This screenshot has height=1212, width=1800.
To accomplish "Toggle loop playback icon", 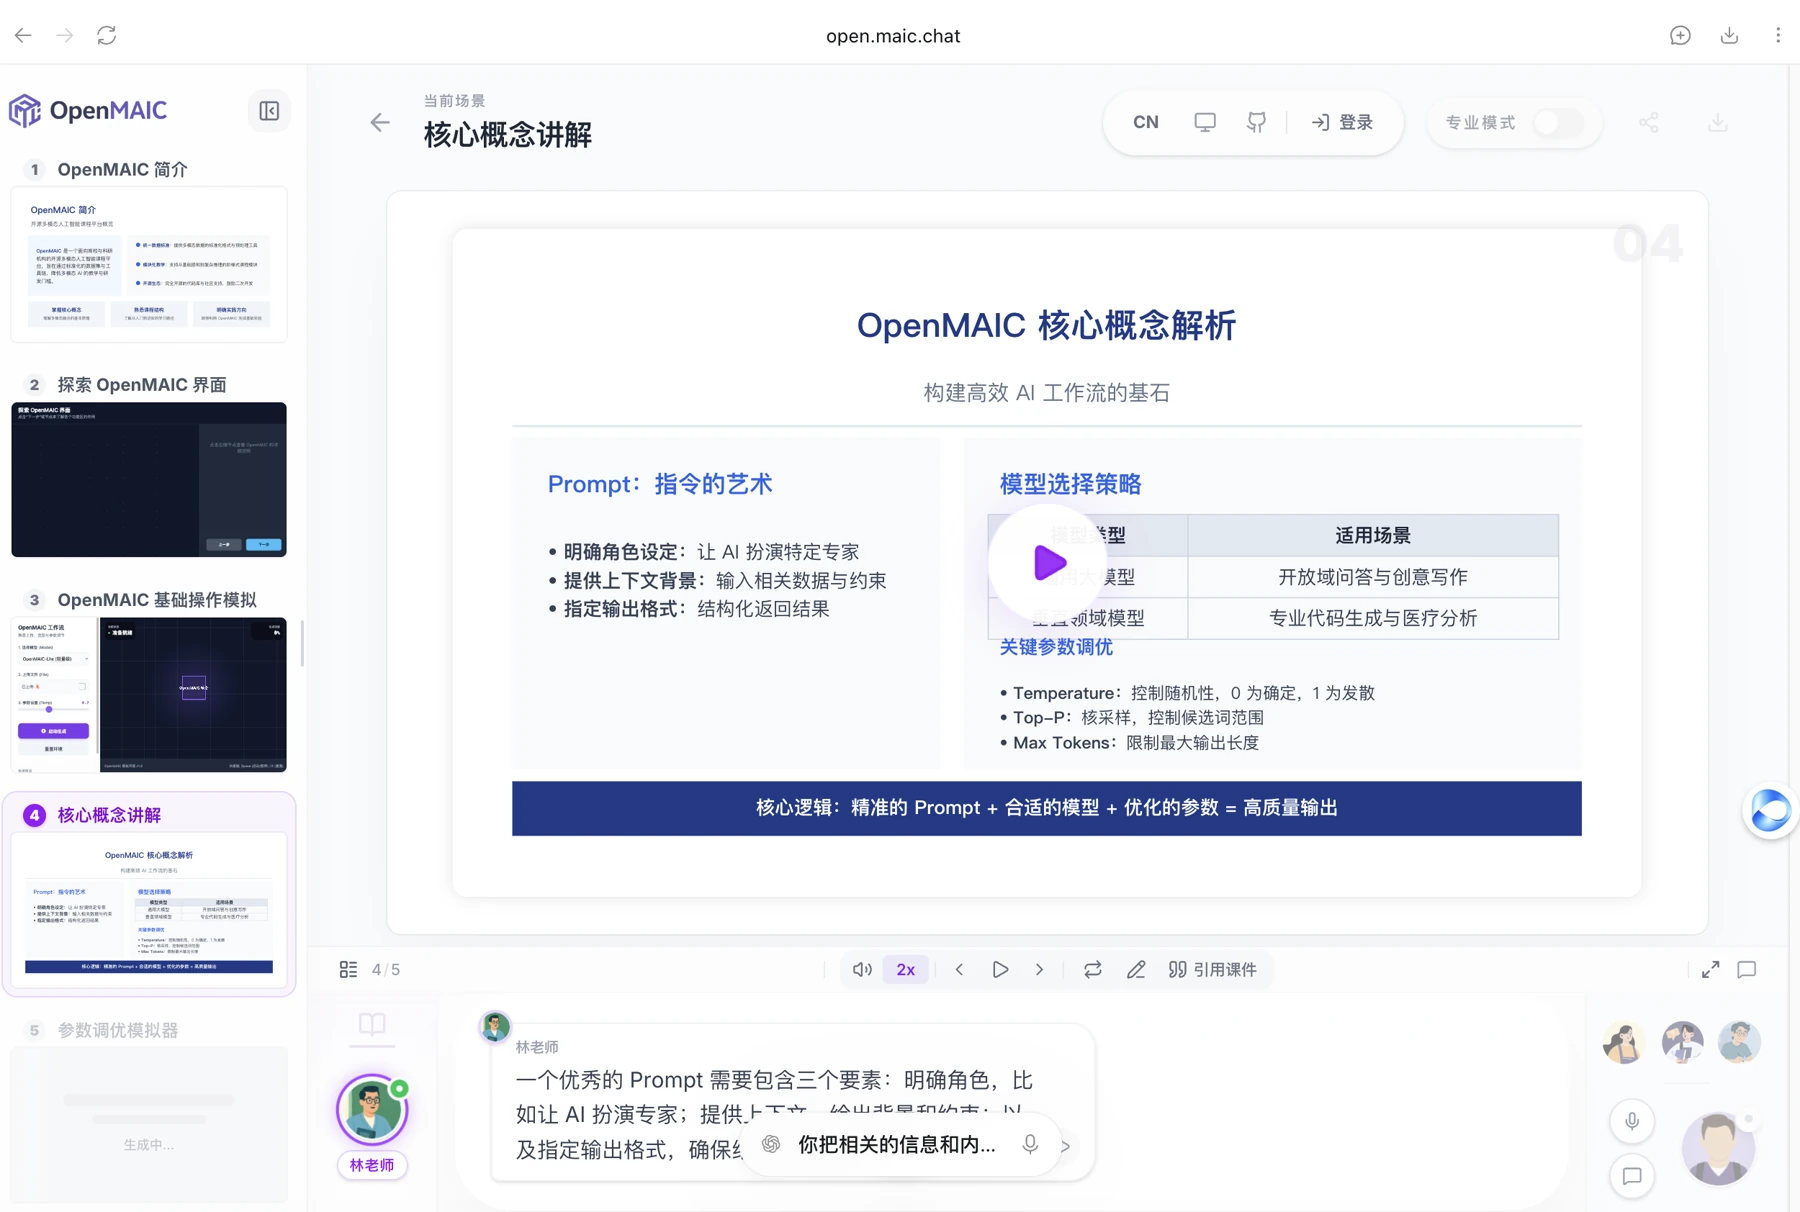I will 1092,969.
